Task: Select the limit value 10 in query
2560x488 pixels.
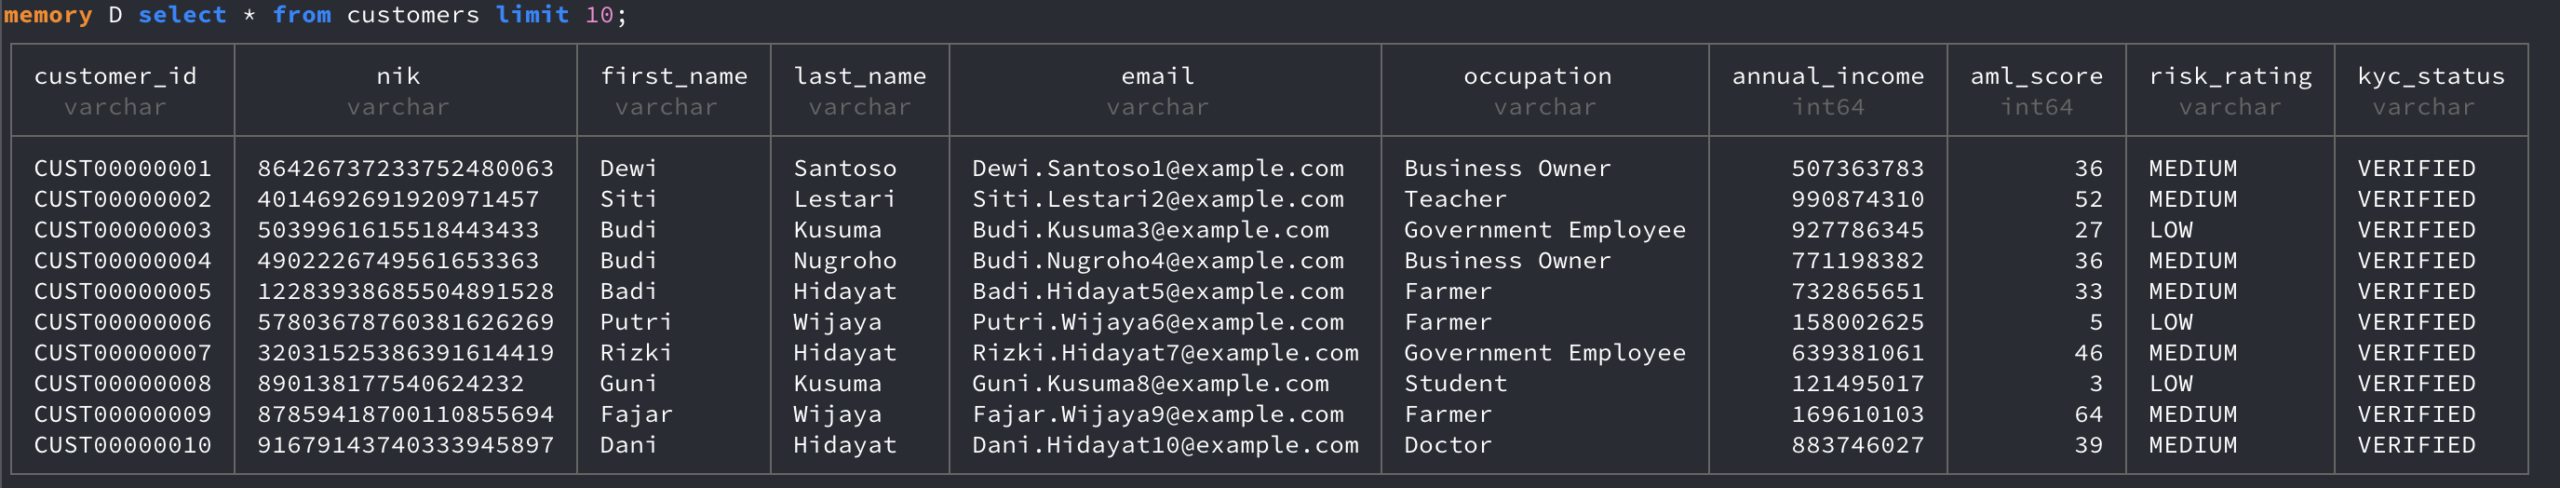Action: (599, 15)
